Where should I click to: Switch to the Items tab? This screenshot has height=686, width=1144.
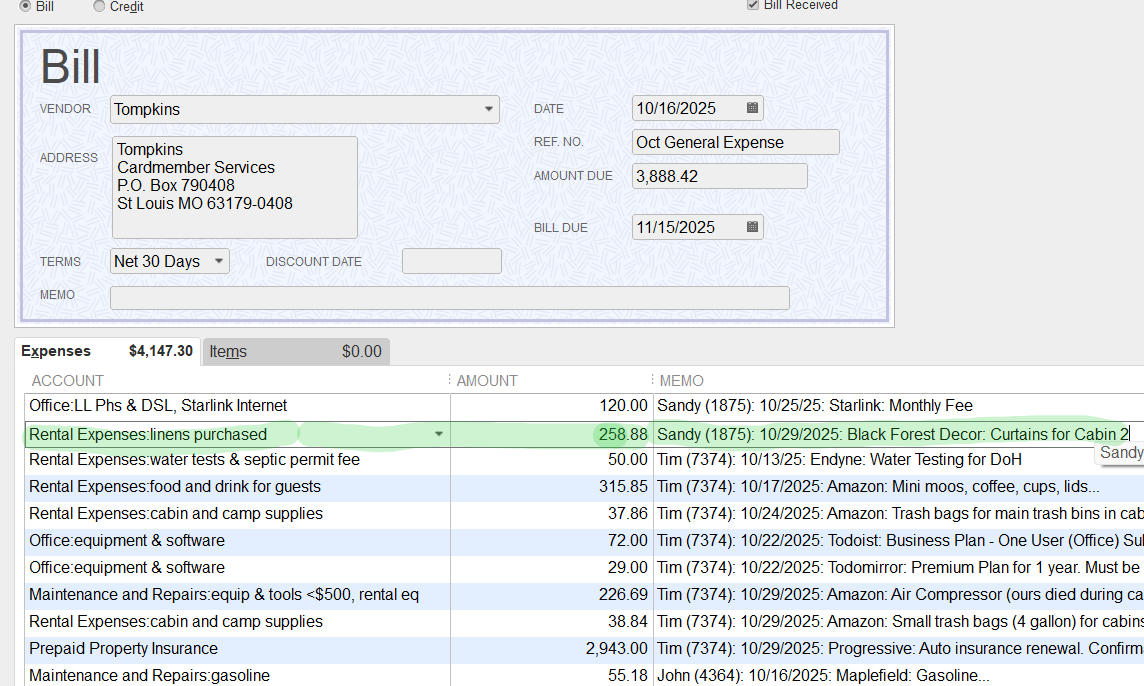coord(295,352)
